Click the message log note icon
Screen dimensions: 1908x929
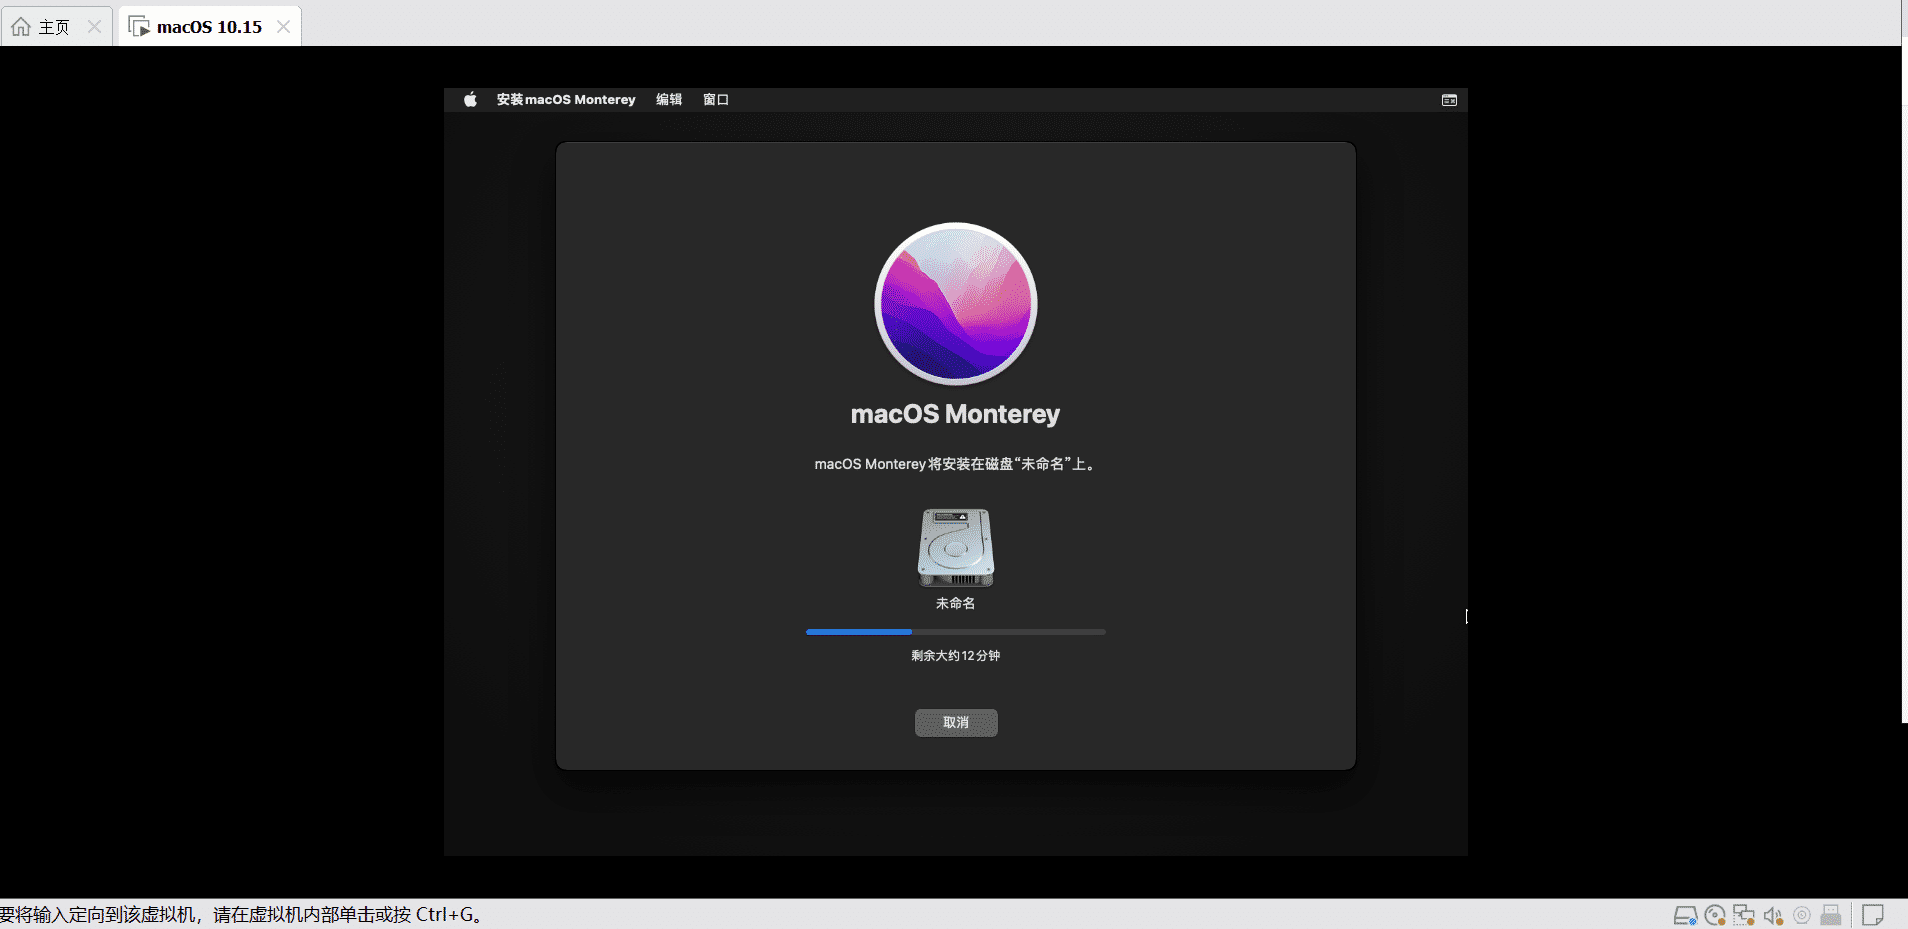pos(1873,915)
